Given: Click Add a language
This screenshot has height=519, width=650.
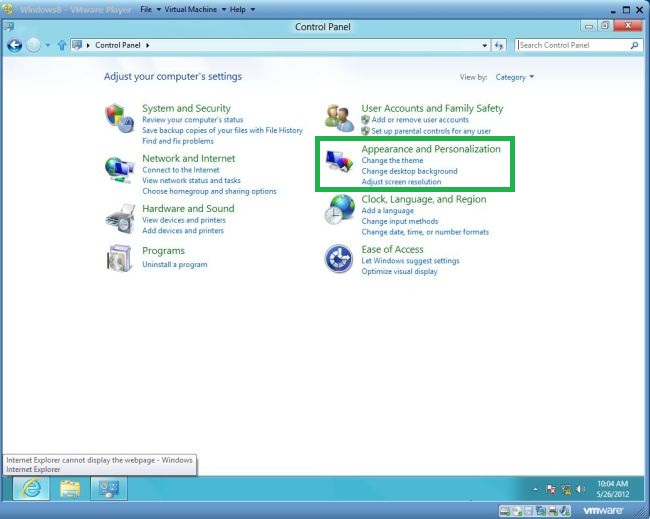Looking at the screenshot, I should 388,211.
